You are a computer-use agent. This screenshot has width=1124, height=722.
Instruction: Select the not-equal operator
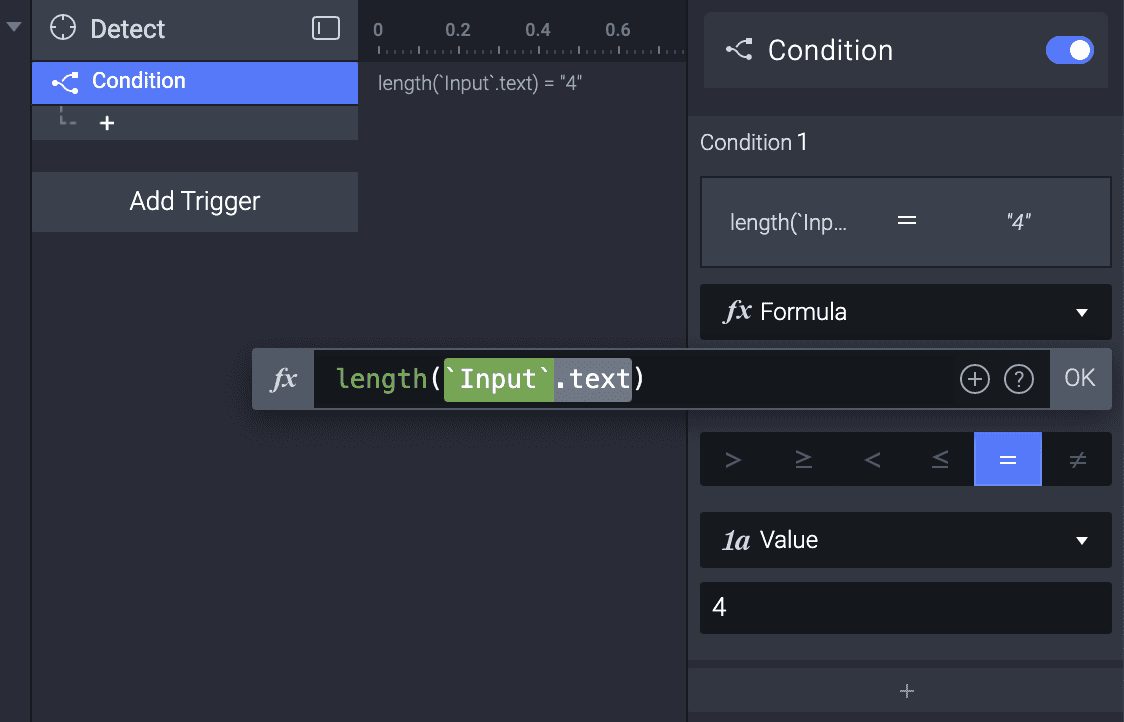click(x=1077, y=459)
